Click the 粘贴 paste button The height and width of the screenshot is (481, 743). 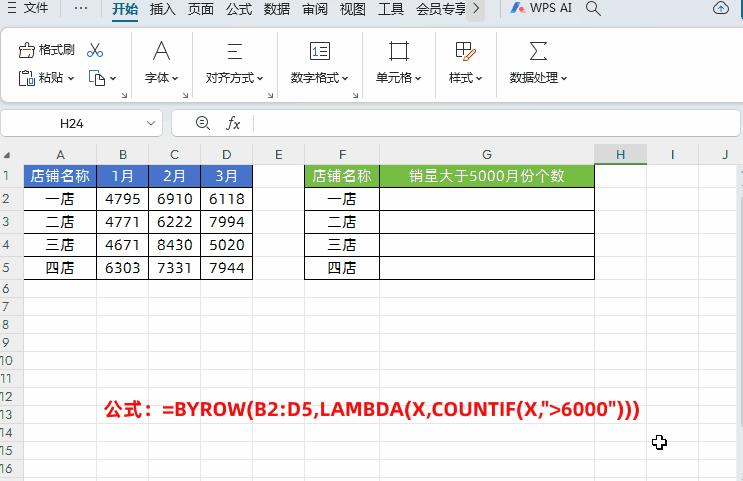point(40,78)
